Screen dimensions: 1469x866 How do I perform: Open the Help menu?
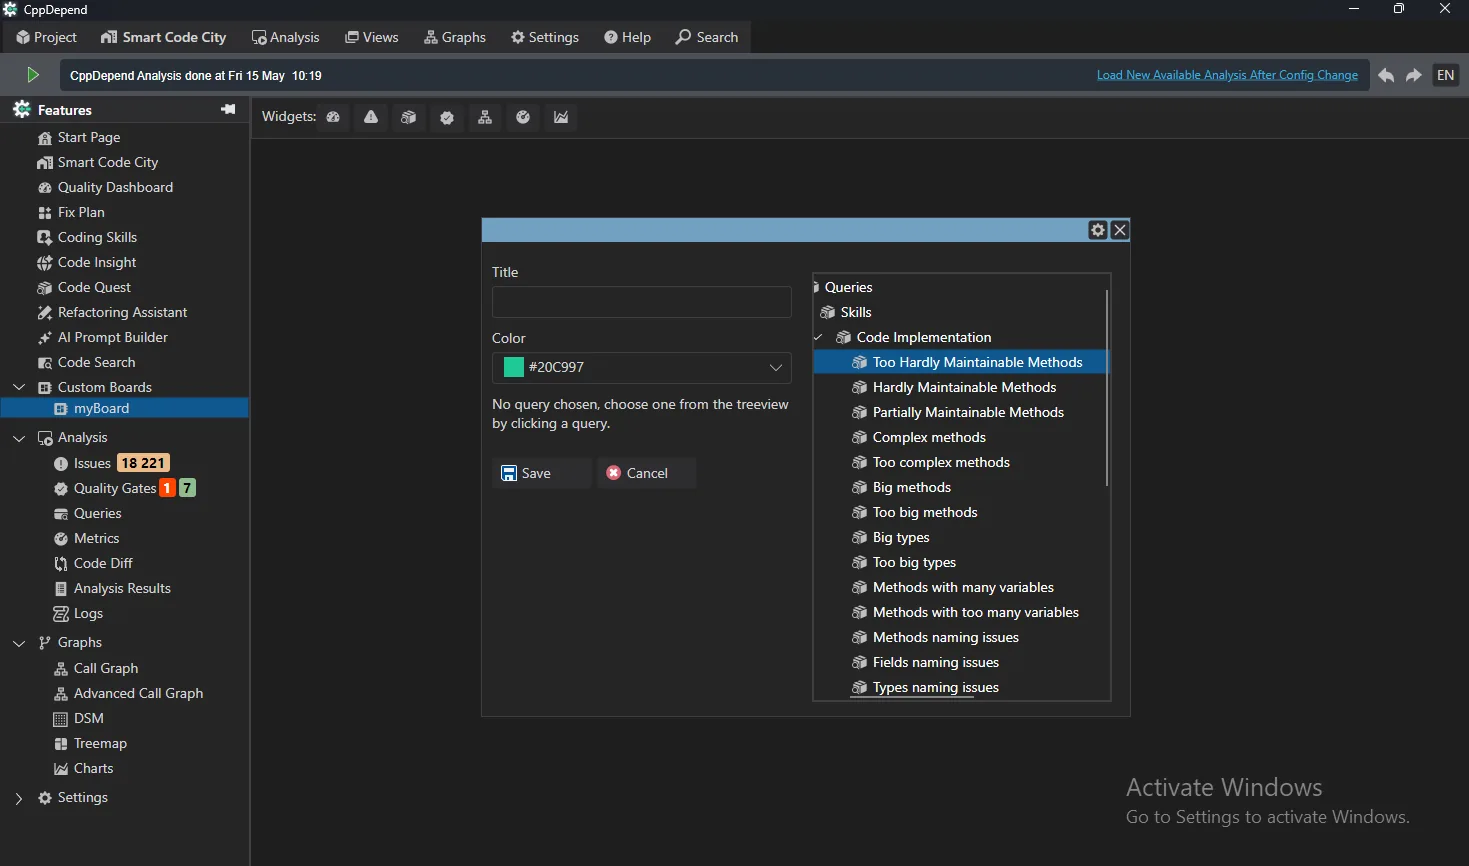click(628, 37)
